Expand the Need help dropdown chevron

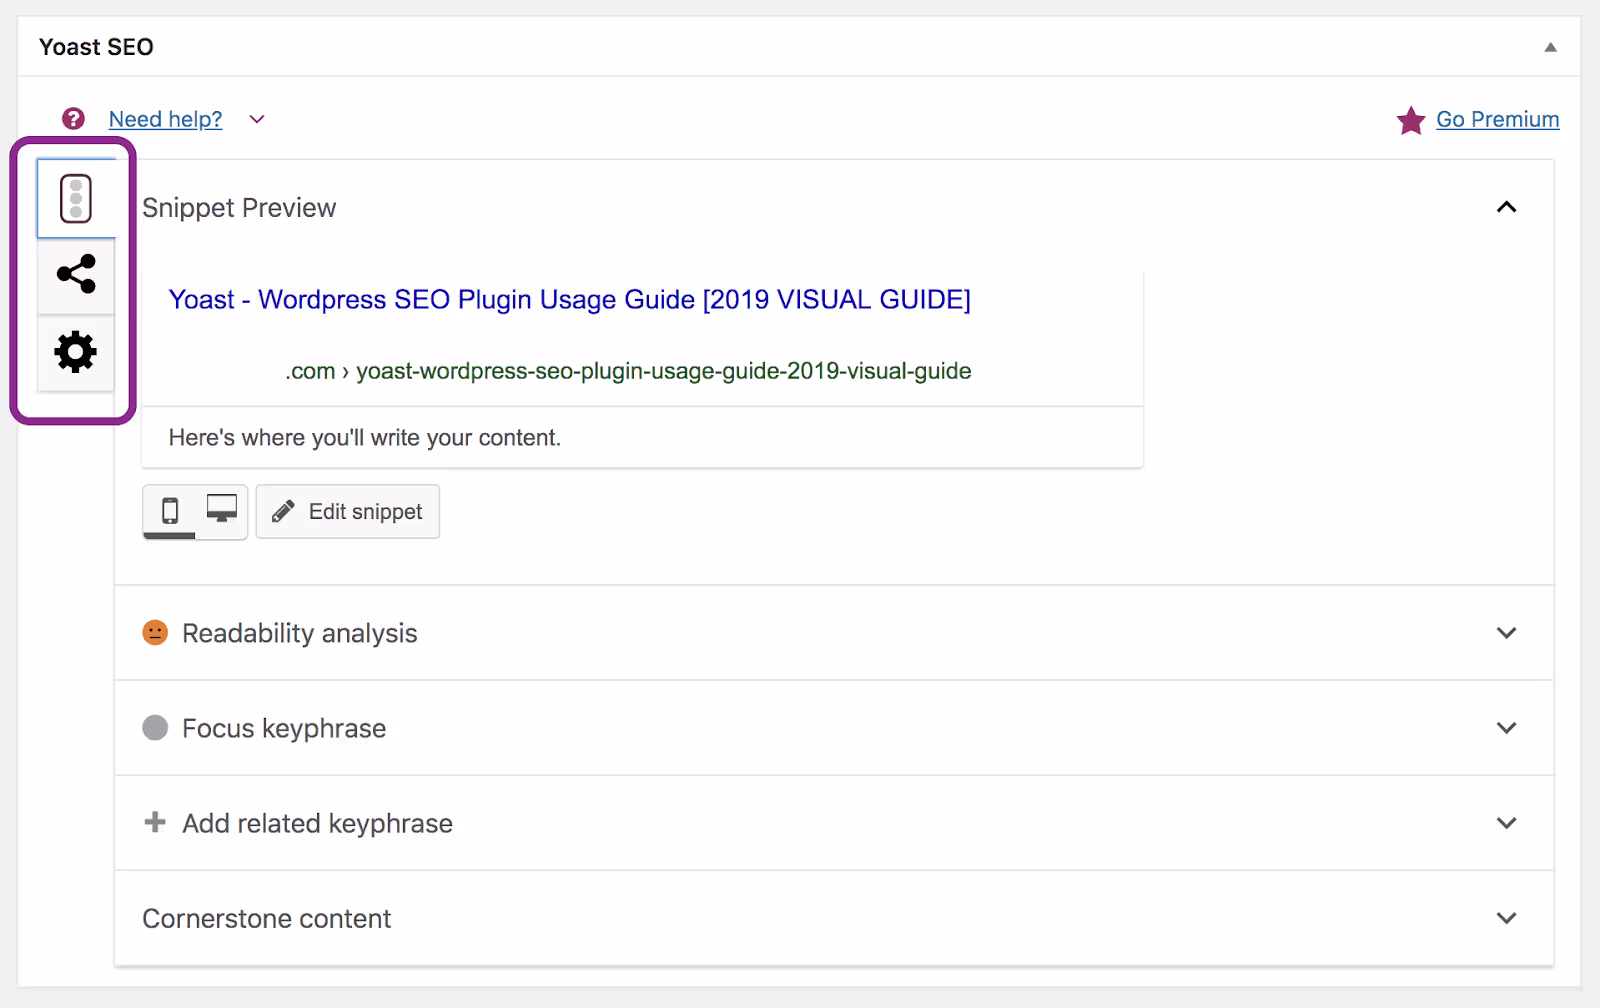pos(257,119)
